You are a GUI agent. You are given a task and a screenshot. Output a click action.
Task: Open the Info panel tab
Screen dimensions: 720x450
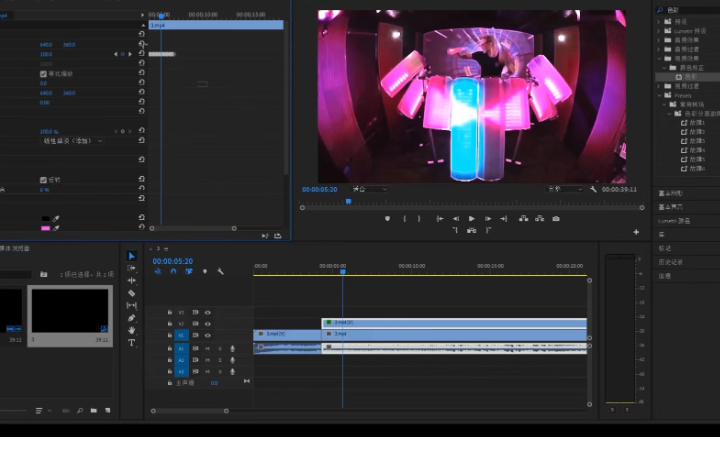(664, 276)
